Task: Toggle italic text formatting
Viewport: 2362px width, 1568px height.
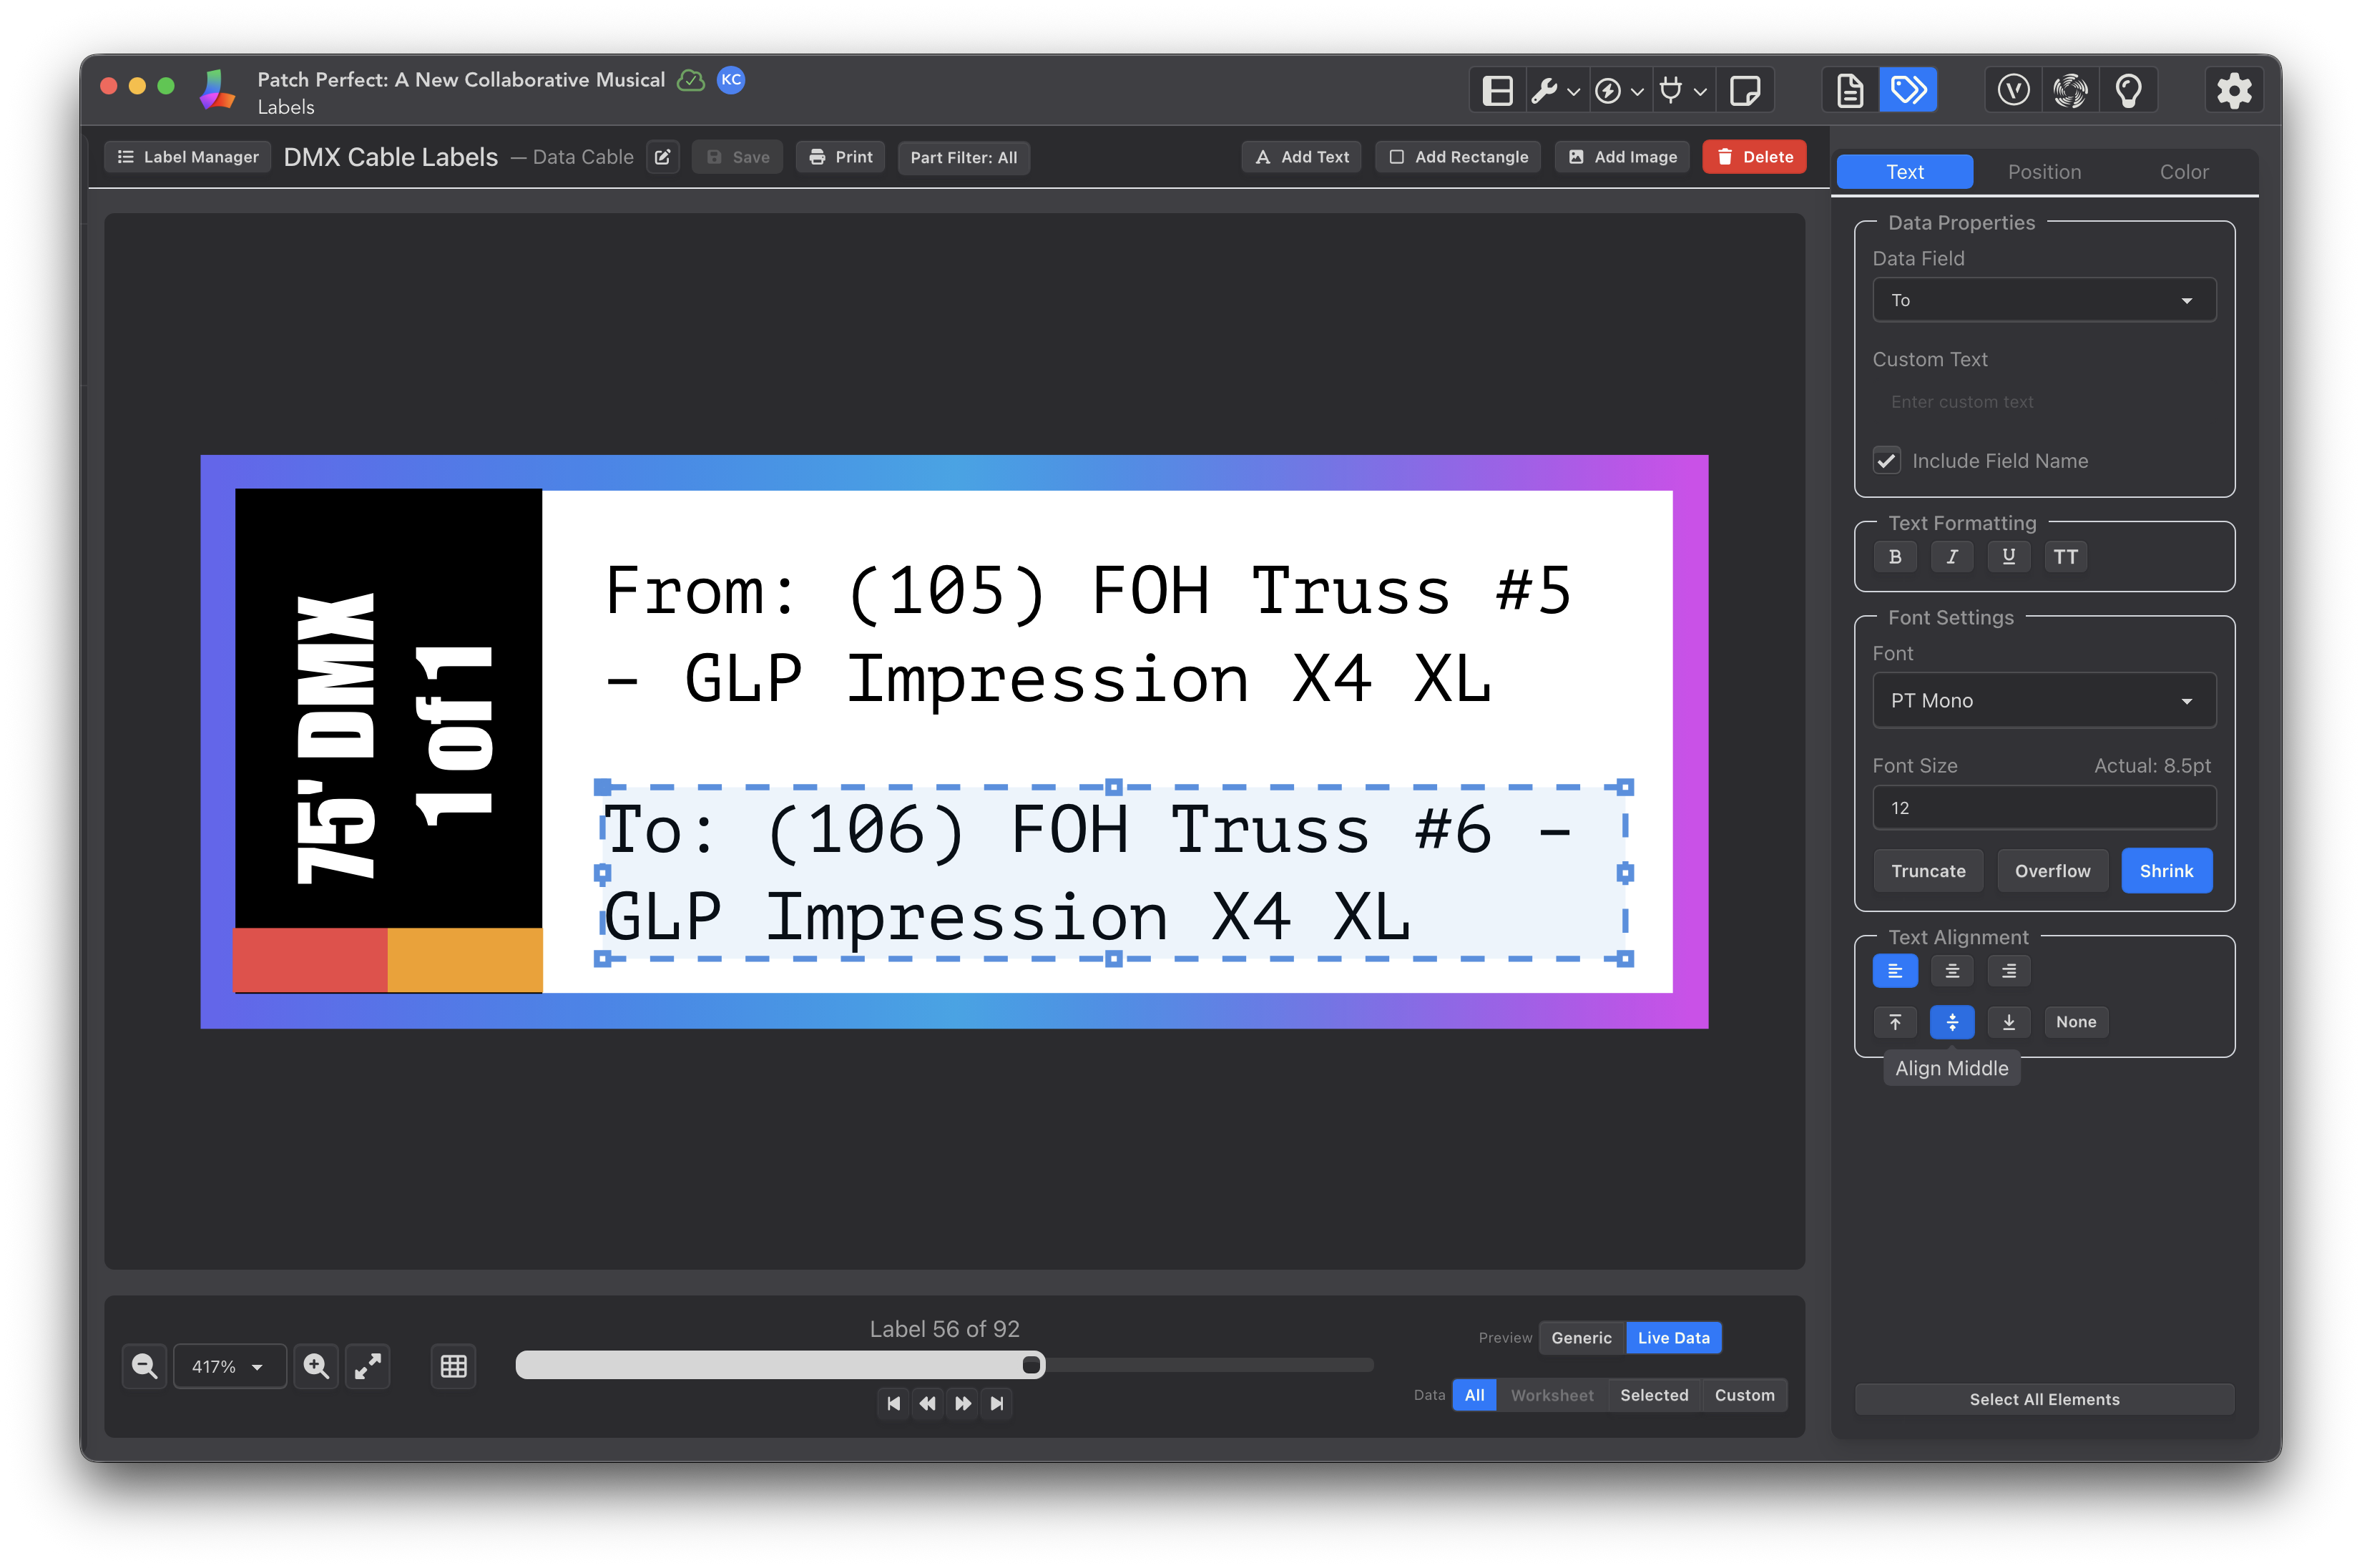Action: (1951, 557)
